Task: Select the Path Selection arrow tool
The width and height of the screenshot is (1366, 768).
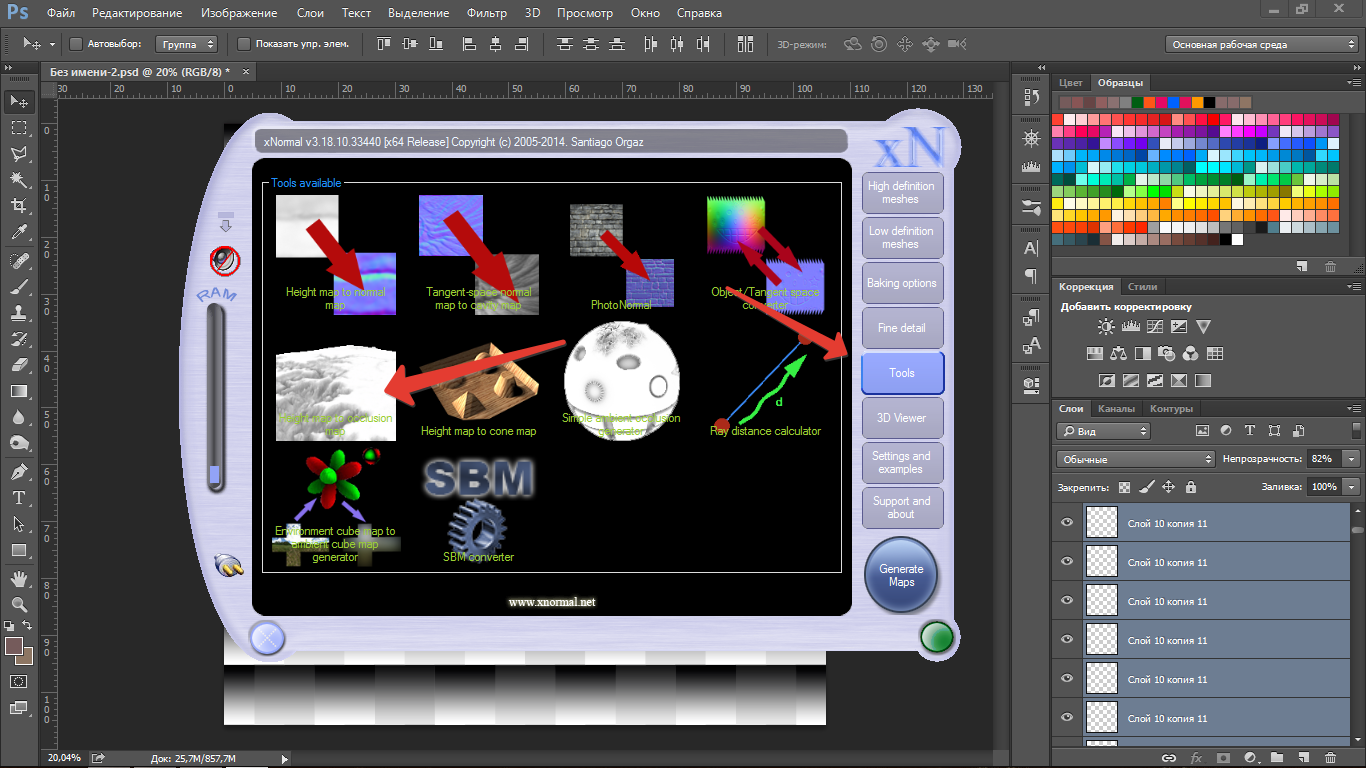Action: [x=19, y=524]
